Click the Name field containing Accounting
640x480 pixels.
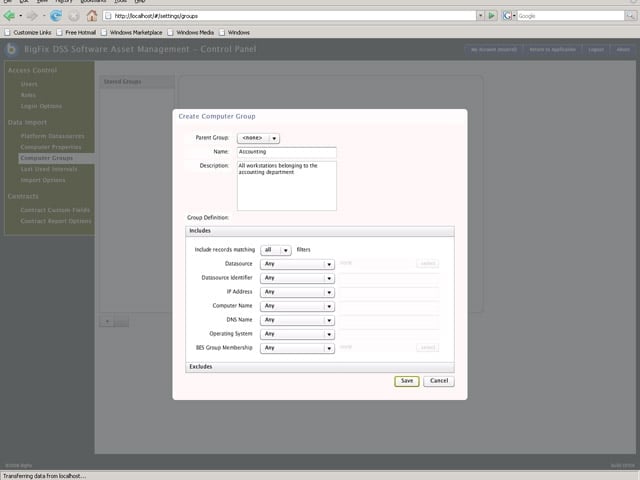pos(287,152)
